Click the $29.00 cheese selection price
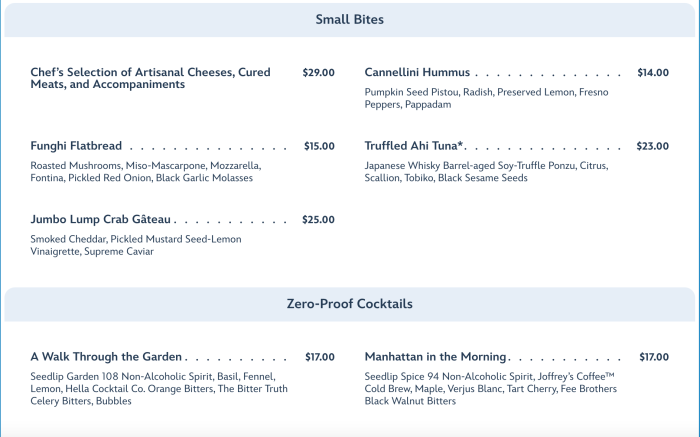This screenshot has height=437, width=700. 318,73
